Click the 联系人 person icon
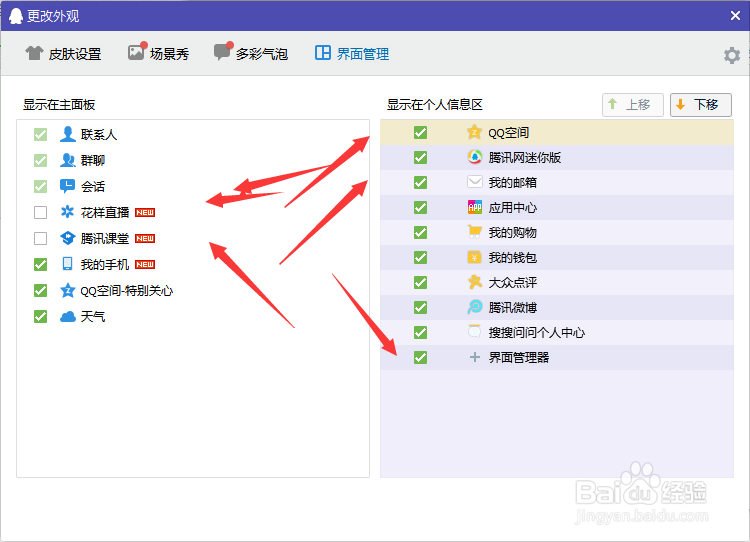The width and height of the screenshot is (750, 542). 67,134
